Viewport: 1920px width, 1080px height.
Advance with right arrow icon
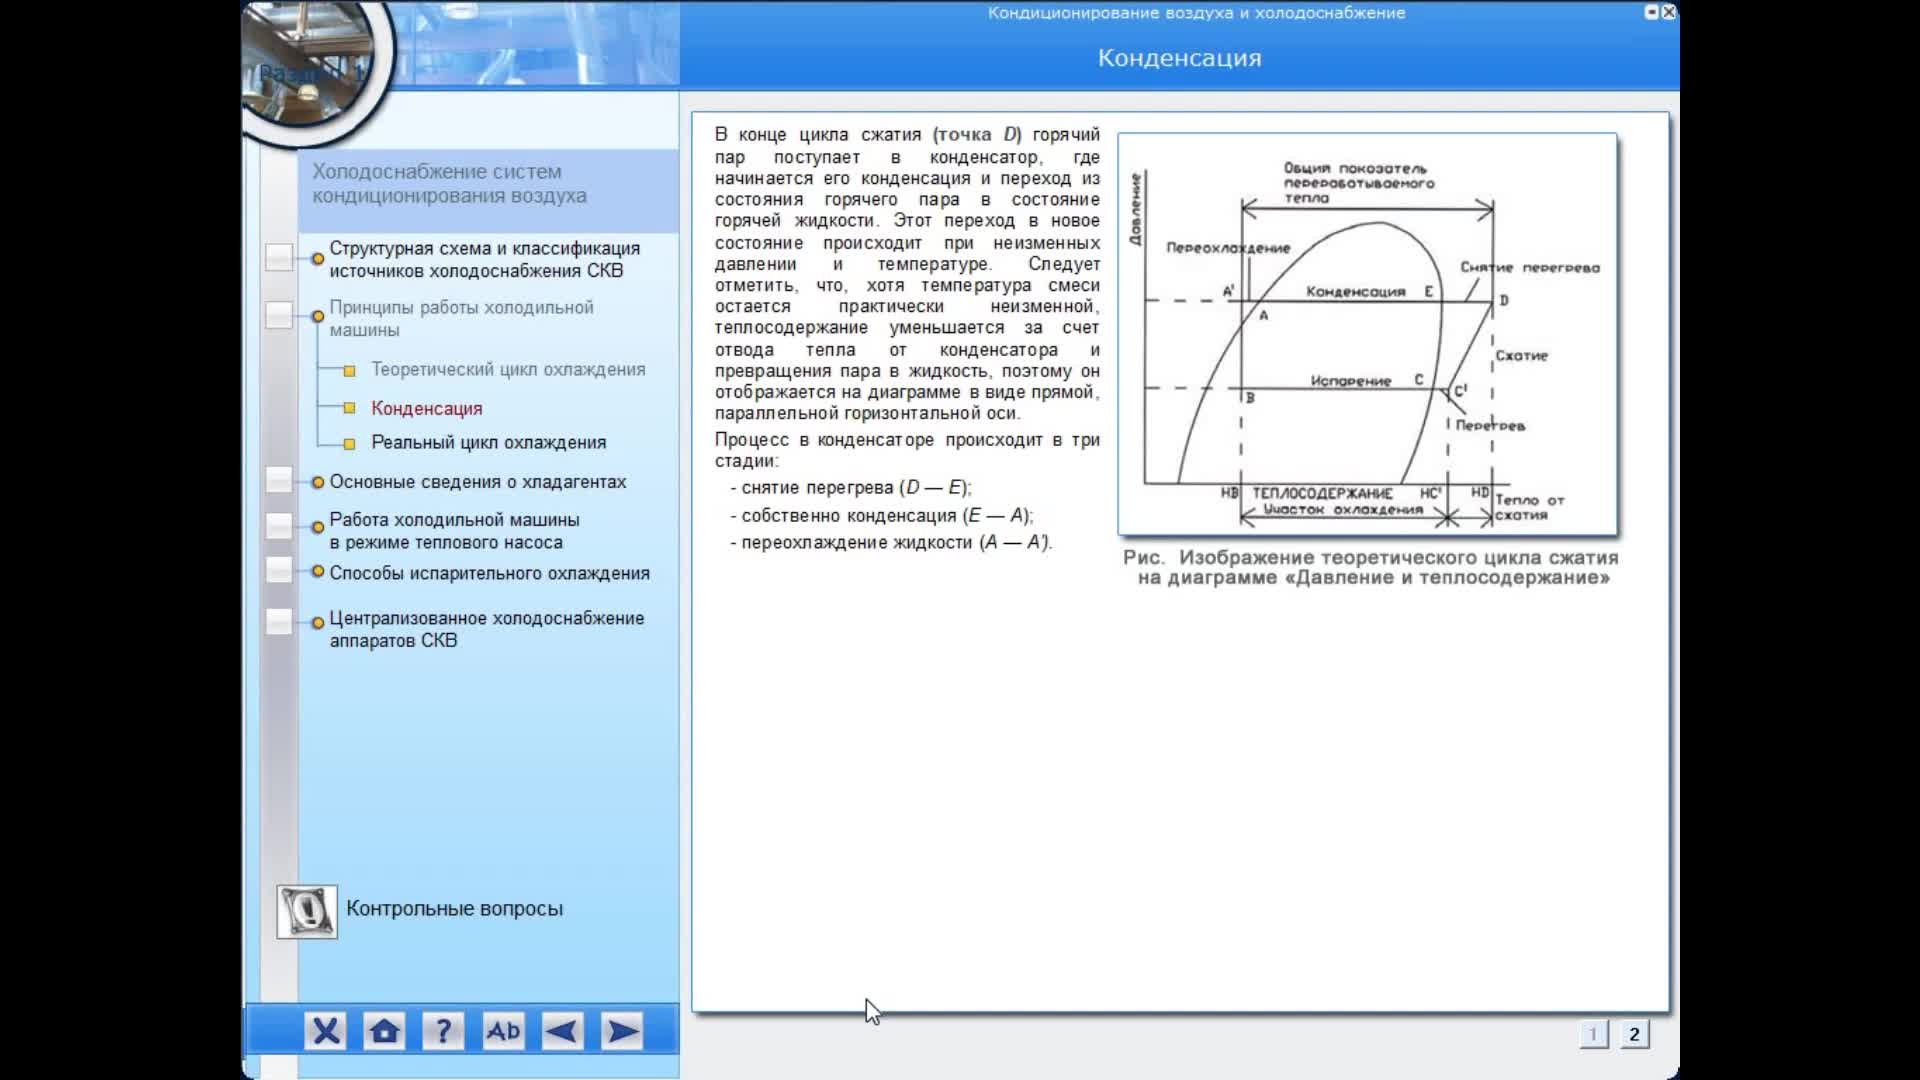pyautogui.click(x=622, y=1031)
